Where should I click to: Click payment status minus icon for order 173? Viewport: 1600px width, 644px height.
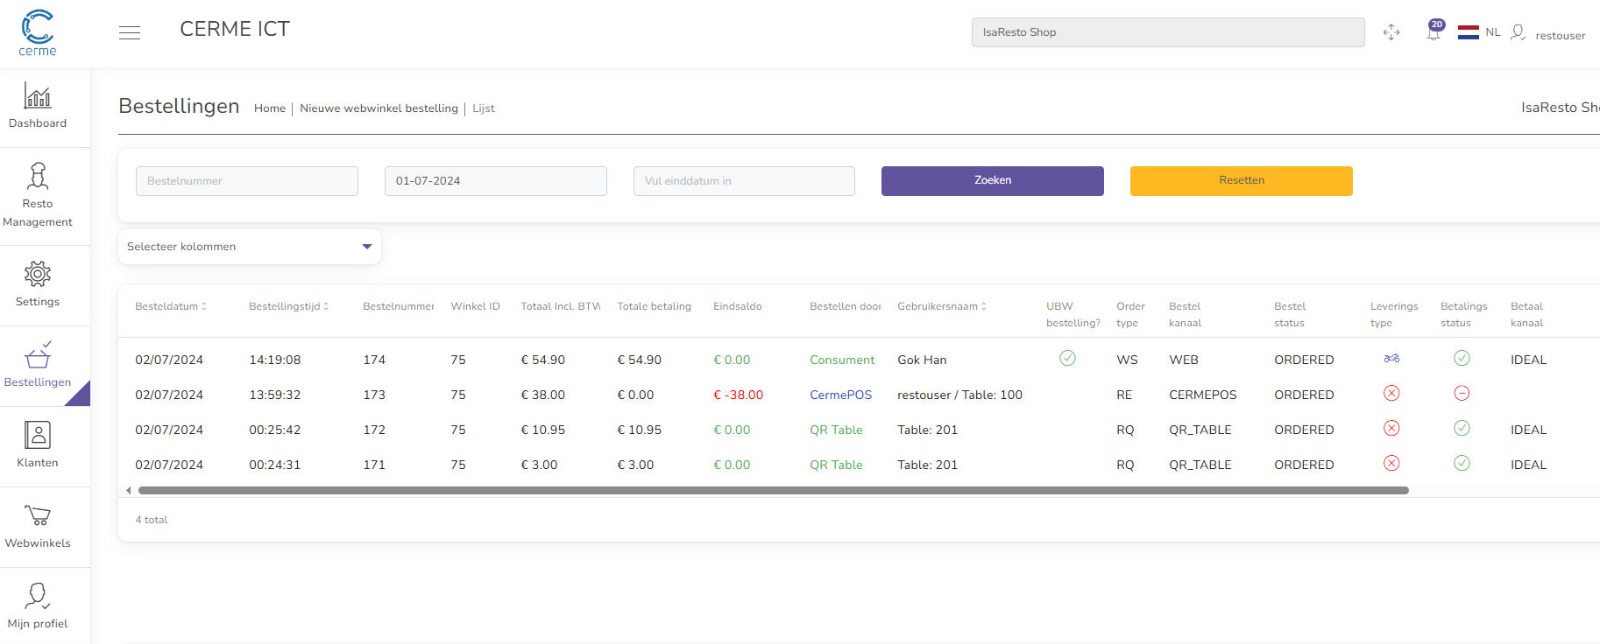click(x=1461, y=393)
